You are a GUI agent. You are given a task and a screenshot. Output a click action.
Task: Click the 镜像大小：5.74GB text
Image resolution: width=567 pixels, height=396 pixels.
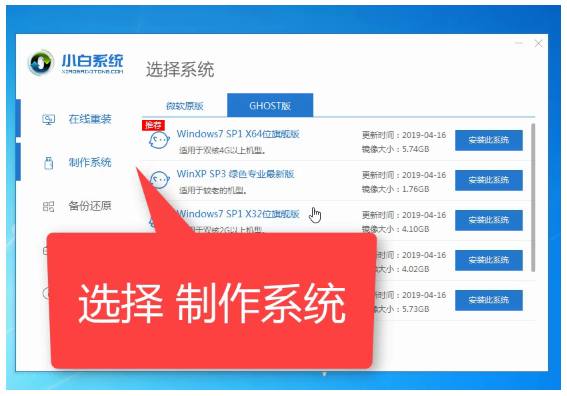point(396,149)
